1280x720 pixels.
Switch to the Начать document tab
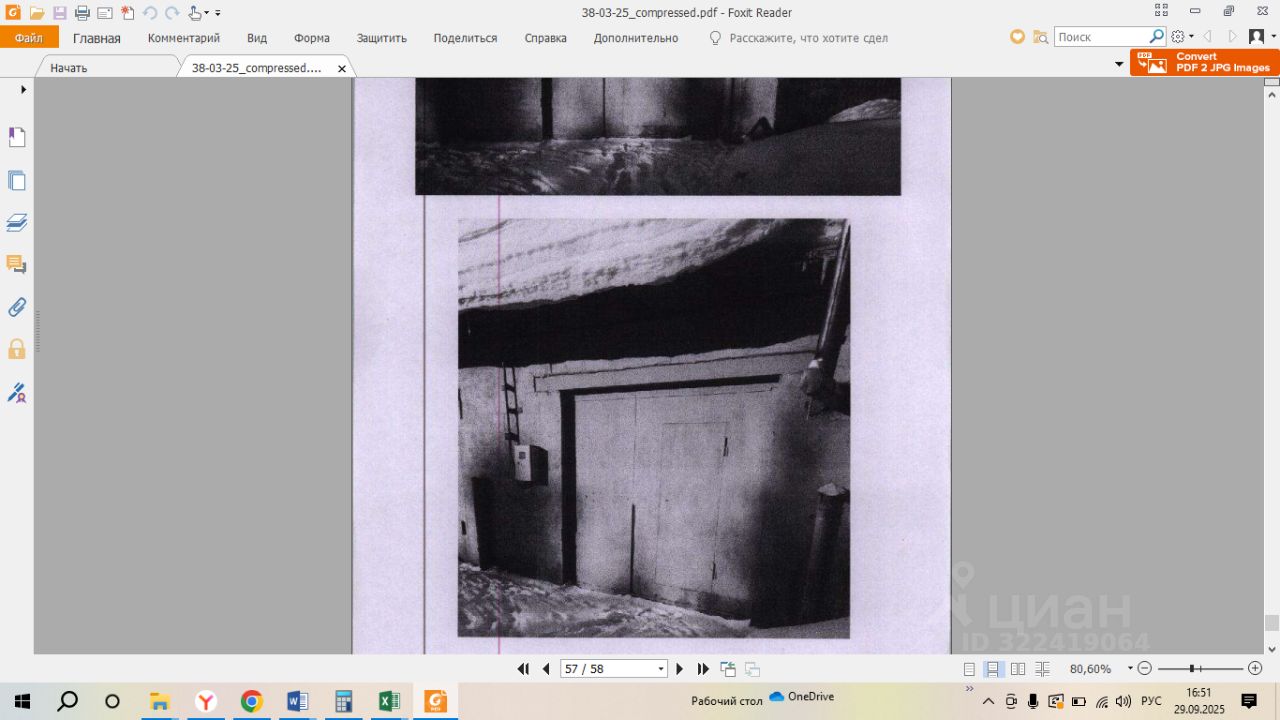click(x=69, y=68)
